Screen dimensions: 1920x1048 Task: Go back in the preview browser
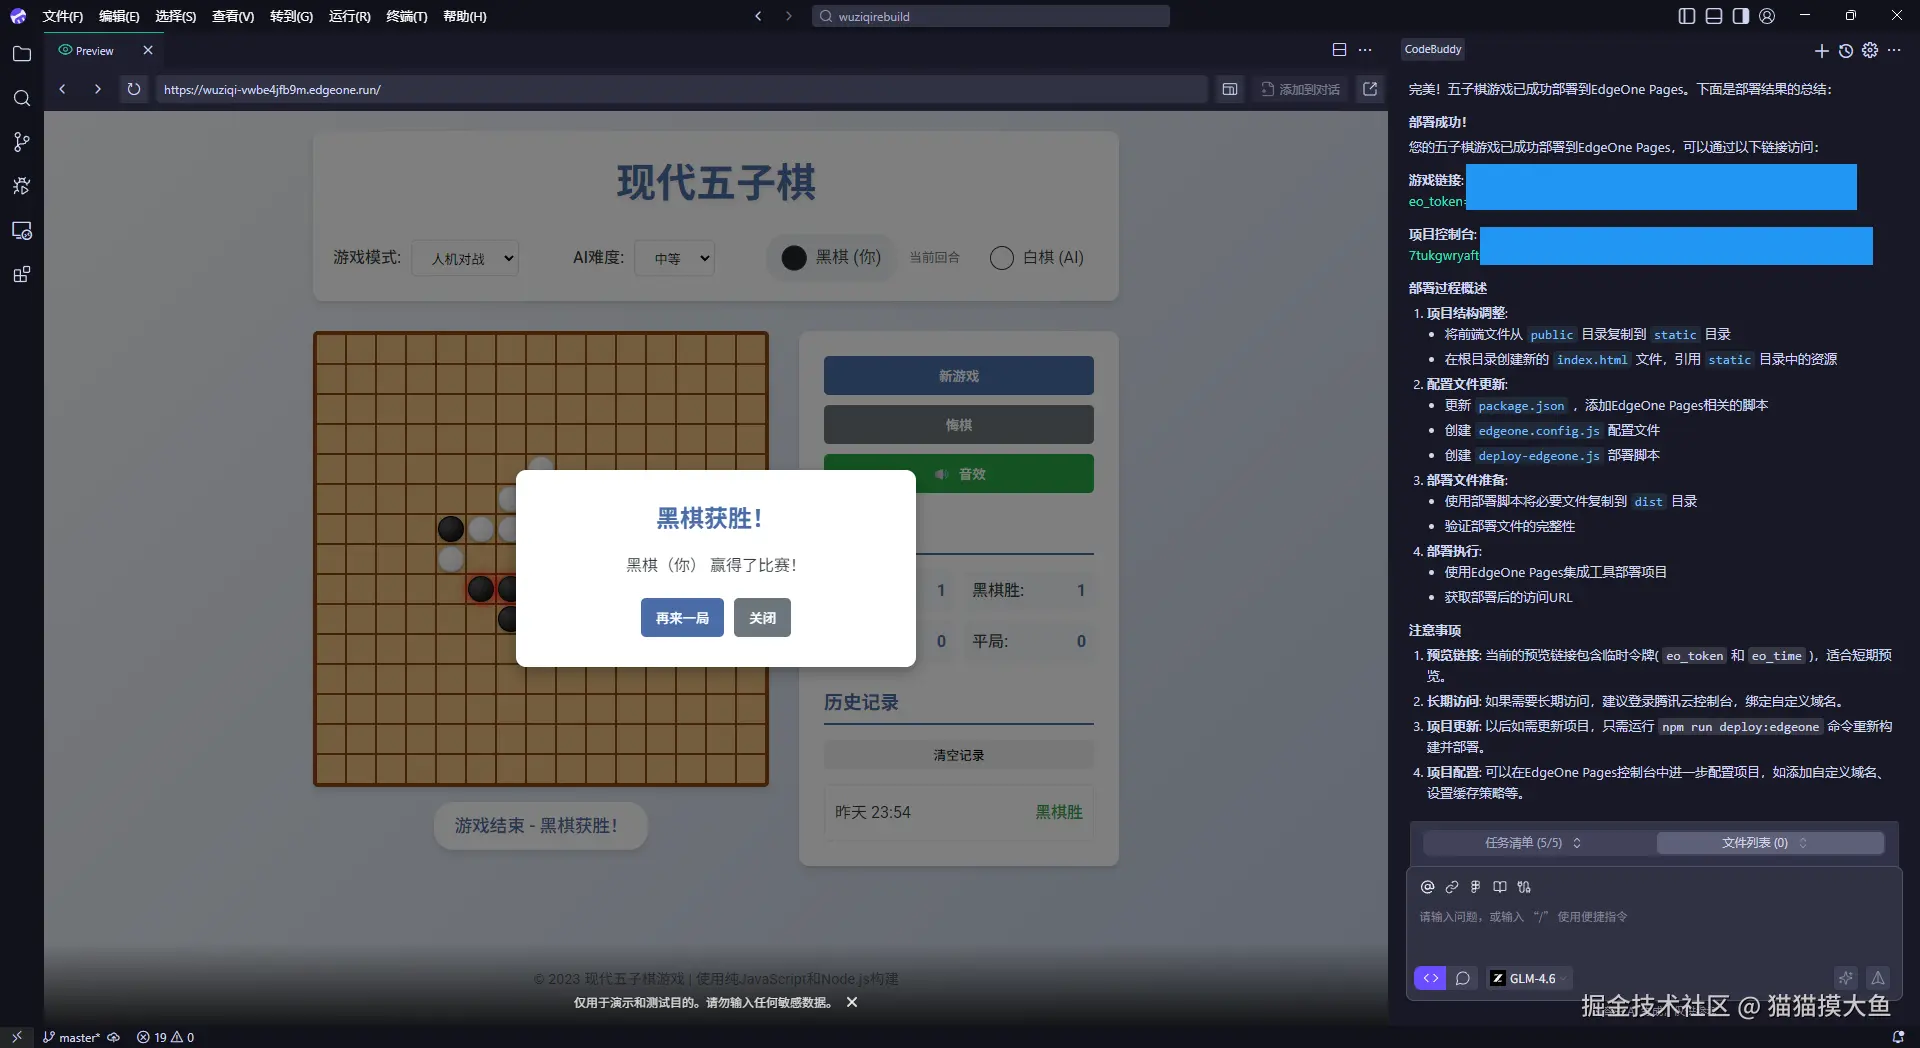click(63, 89)
